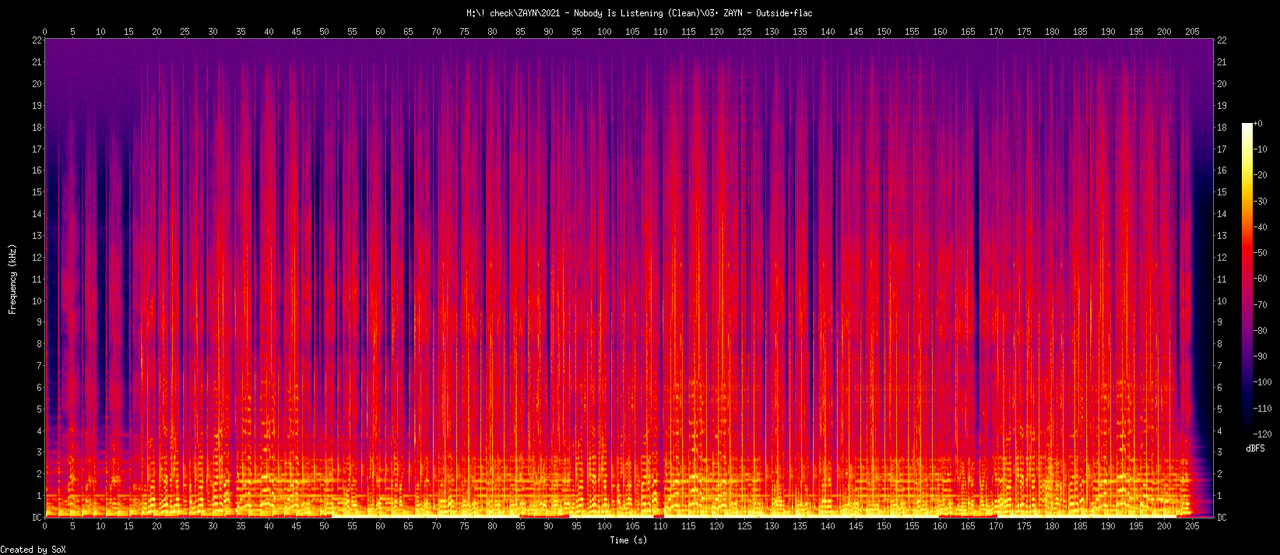Click 'DC' on the left frequency axis
1280x555 pixels.
[36, 517]
